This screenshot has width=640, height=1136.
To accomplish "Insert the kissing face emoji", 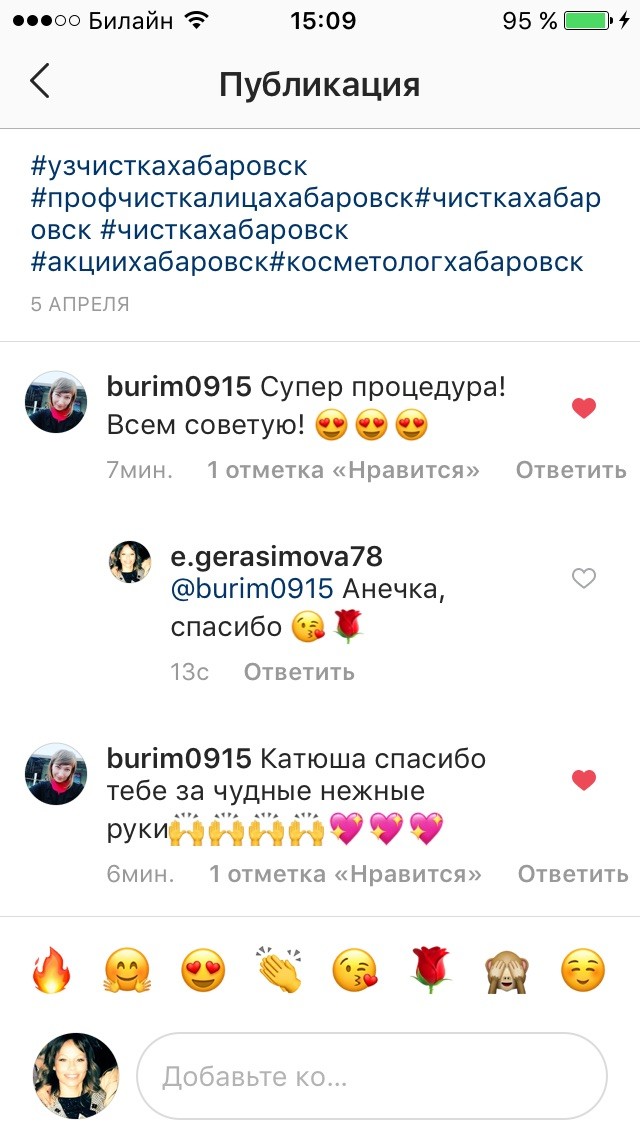I will (355, 971).
